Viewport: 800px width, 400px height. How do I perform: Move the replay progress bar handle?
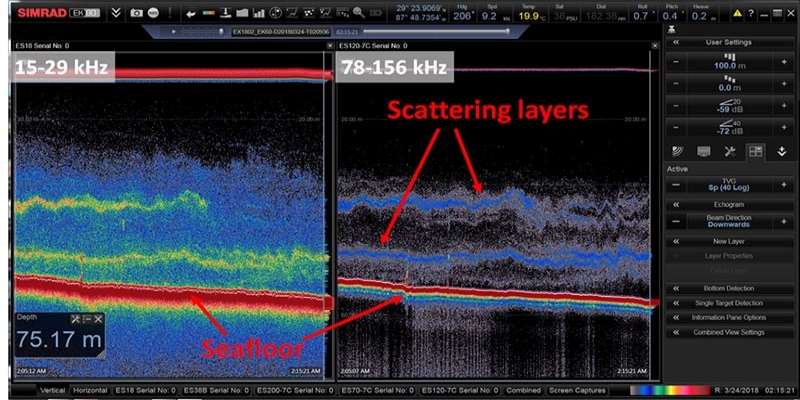tap(507, 32)
